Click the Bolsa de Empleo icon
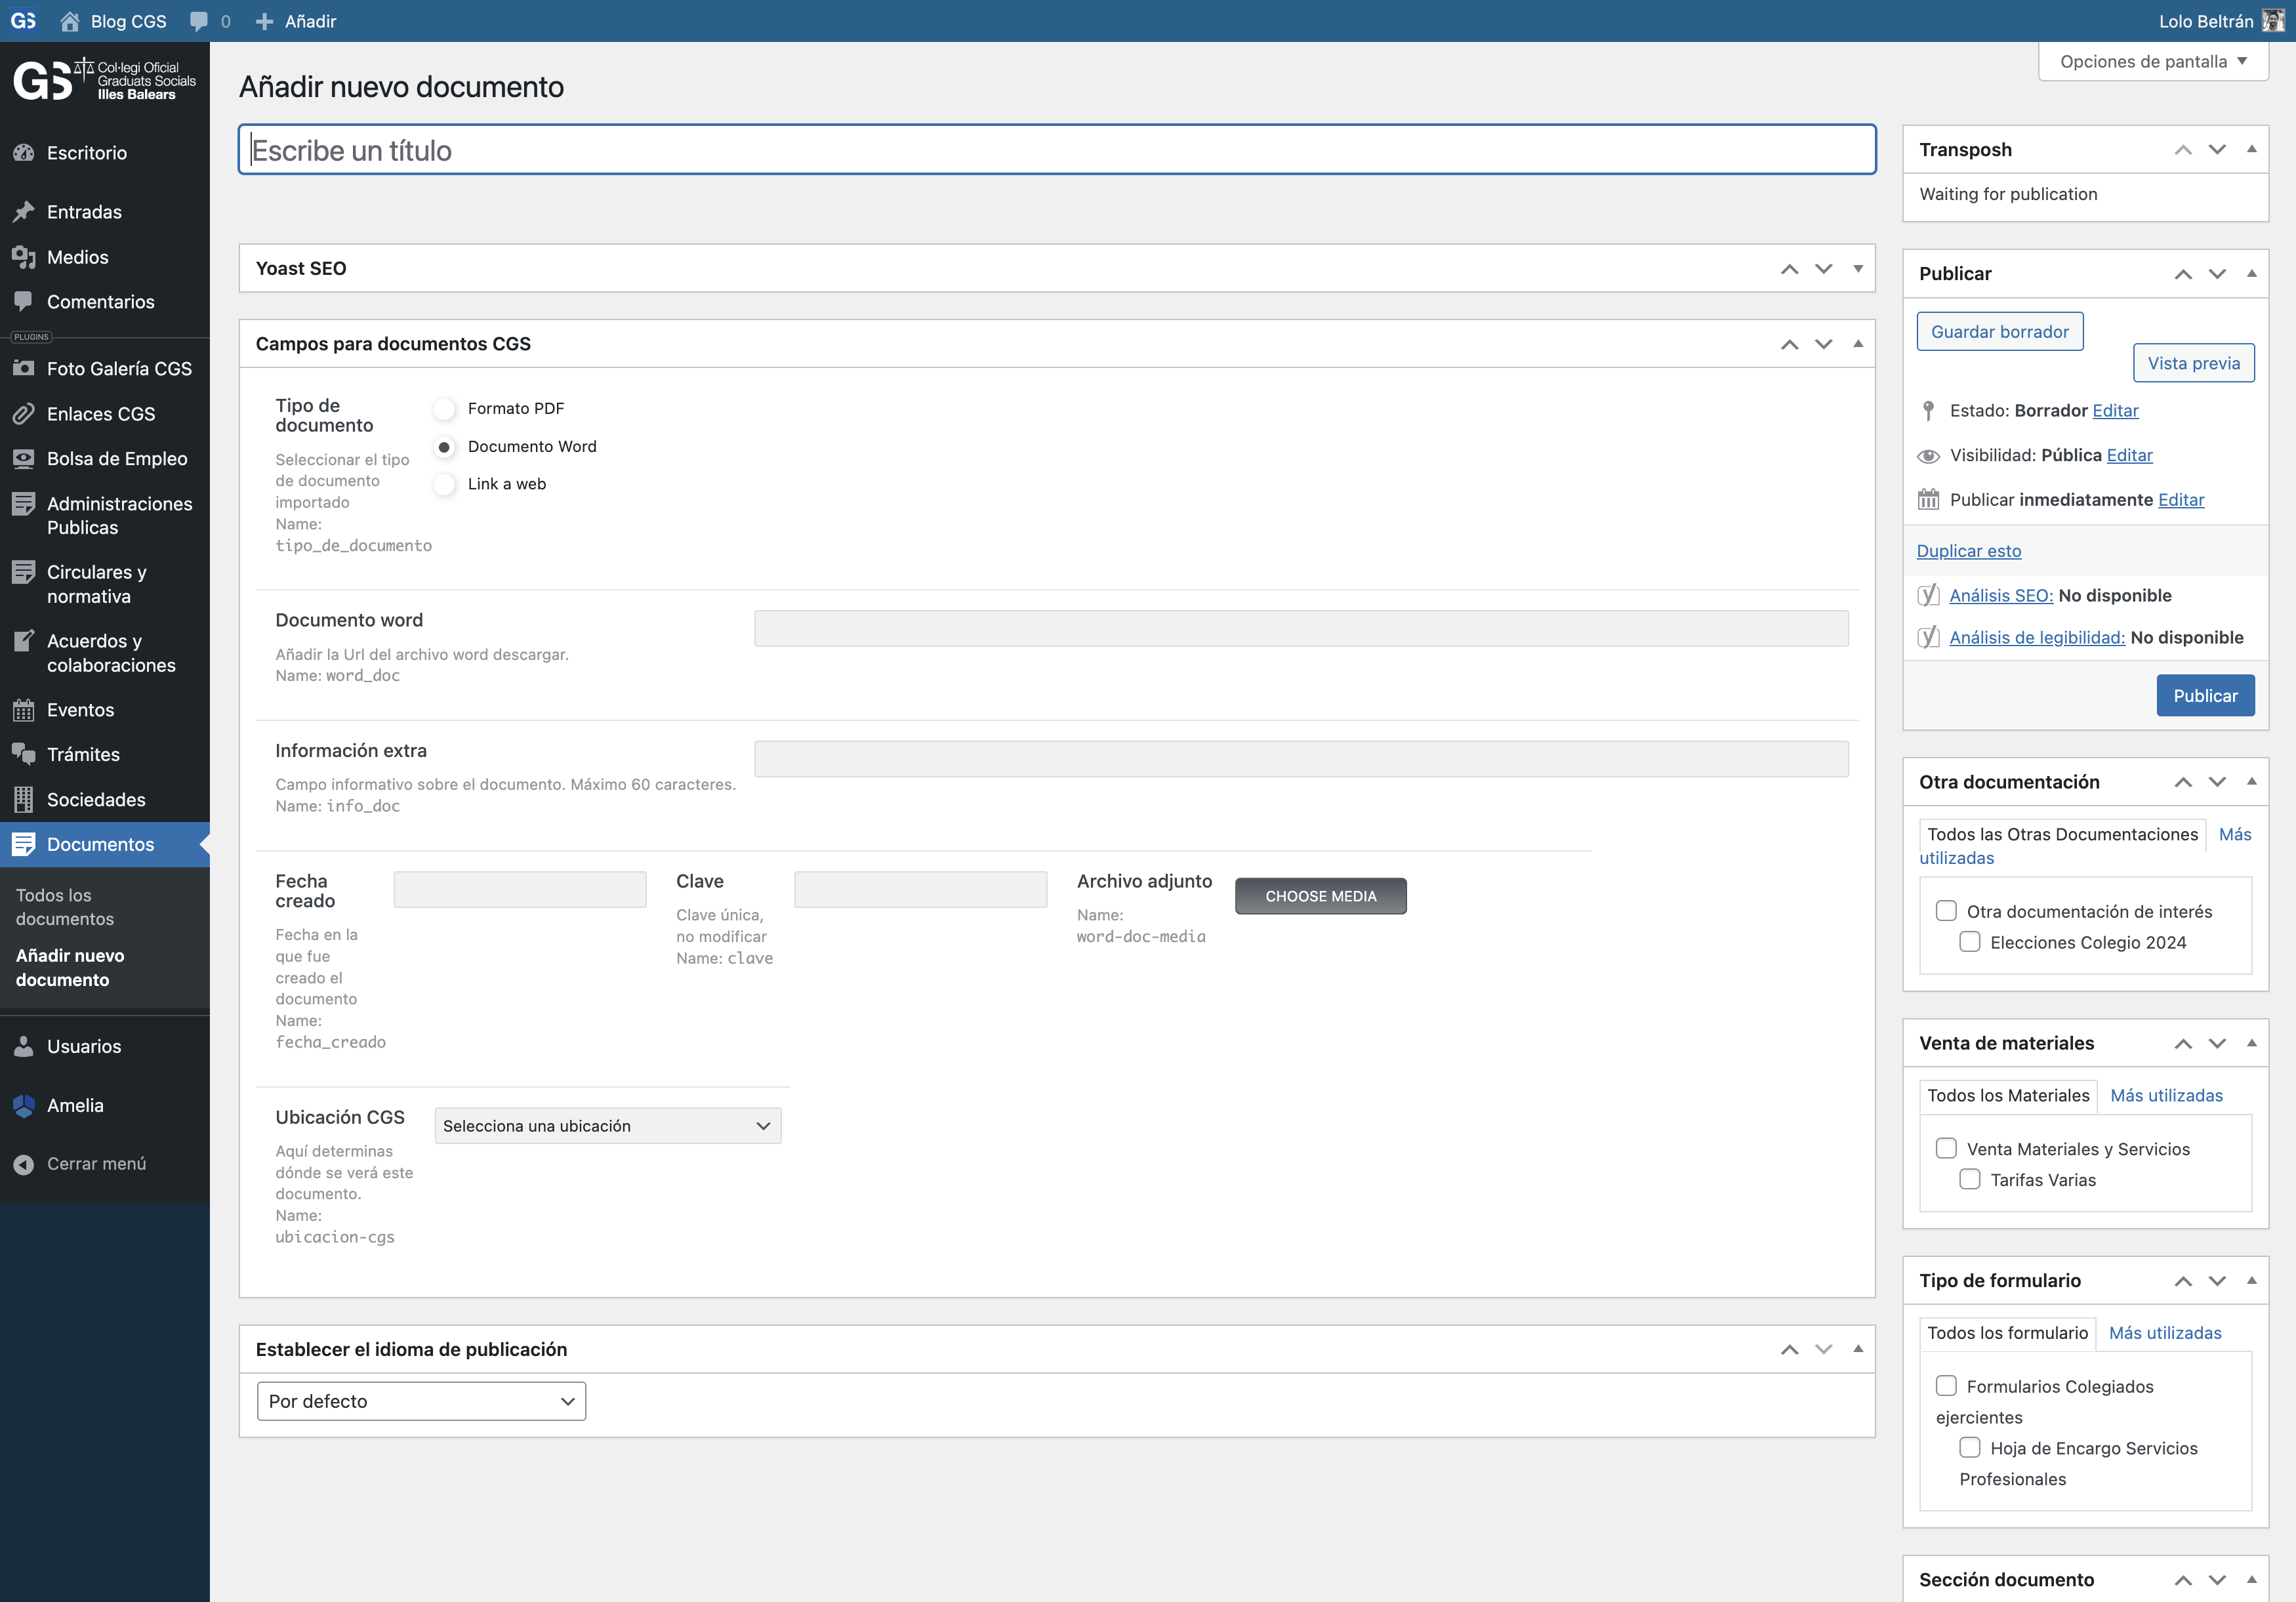 point(24,458)
